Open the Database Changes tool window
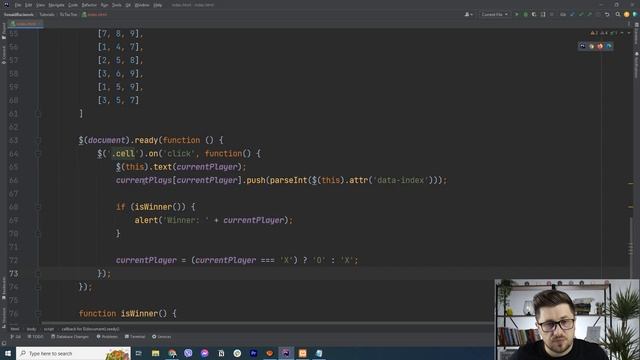Image resolution: width=640 pixels, height=360 pixels. click(x=70, y=337)
